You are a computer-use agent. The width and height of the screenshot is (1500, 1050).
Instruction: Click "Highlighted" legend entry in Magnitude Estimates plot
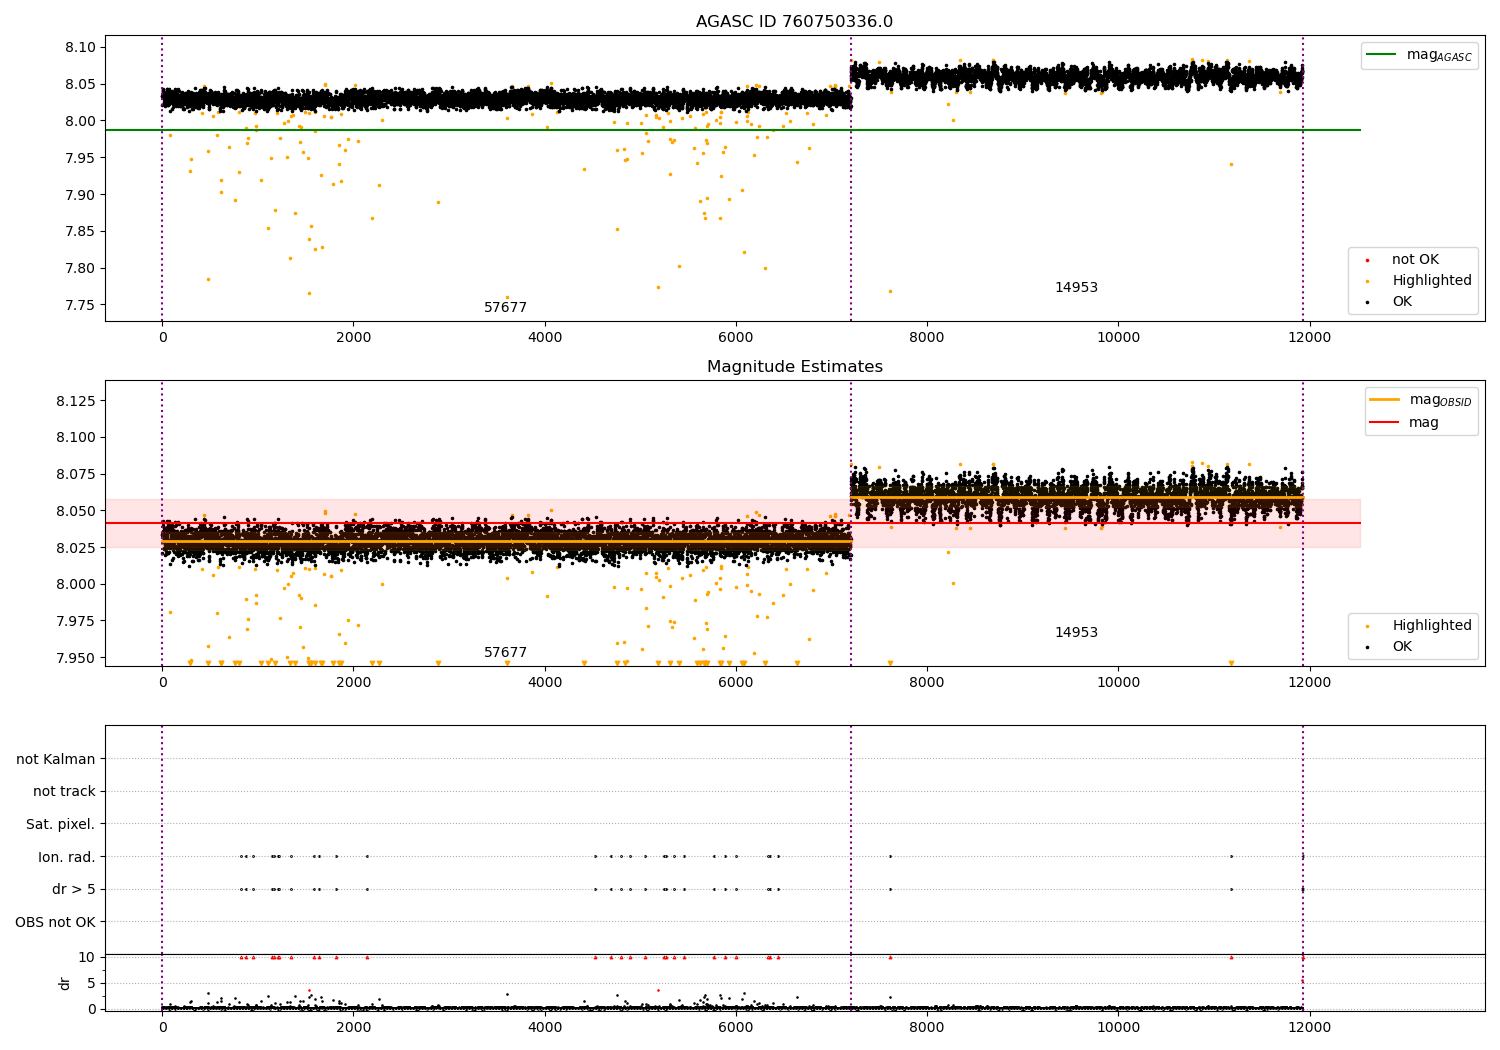pos(1432,626)
